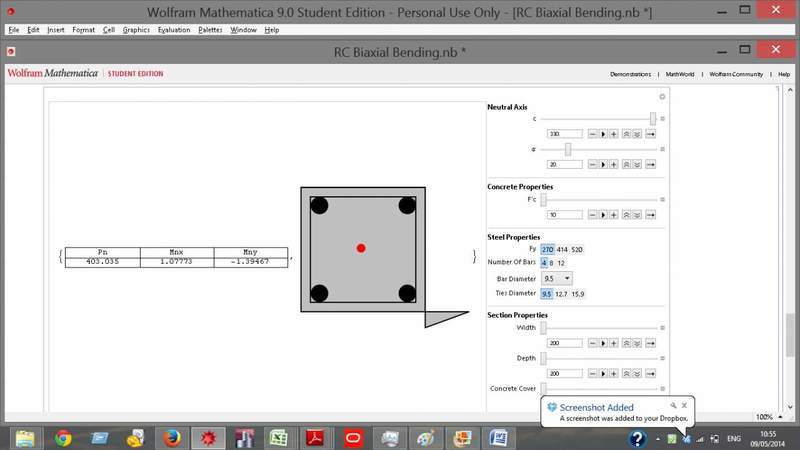The width and height of the screenshot is (800, 450).
Task: Click the minus step button for F'c
Action: coord(592,215)
